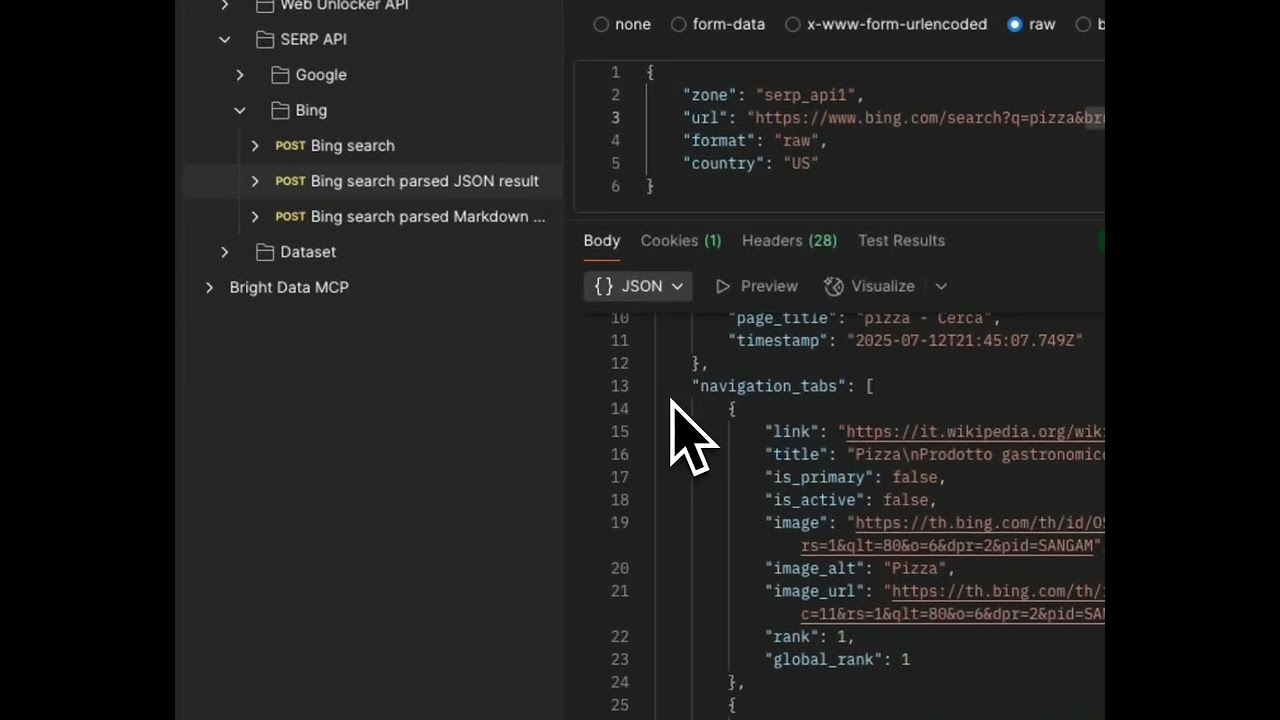1280x720 pixels.
Task: Click the "country": "US" line in request body
Action: click(751, 164)
